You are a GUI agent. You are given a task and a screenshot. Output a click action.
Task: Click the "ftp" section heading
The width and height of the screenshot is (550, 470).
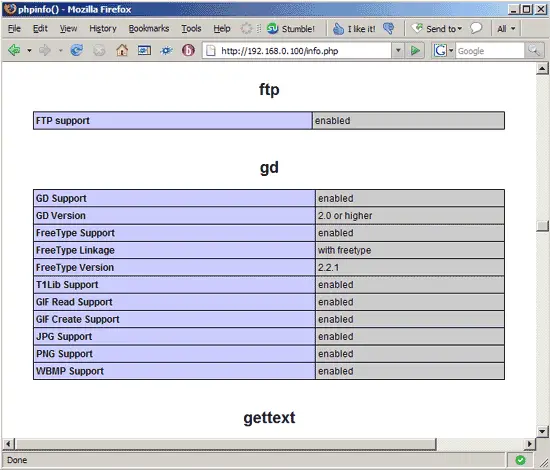pos(269,90)
